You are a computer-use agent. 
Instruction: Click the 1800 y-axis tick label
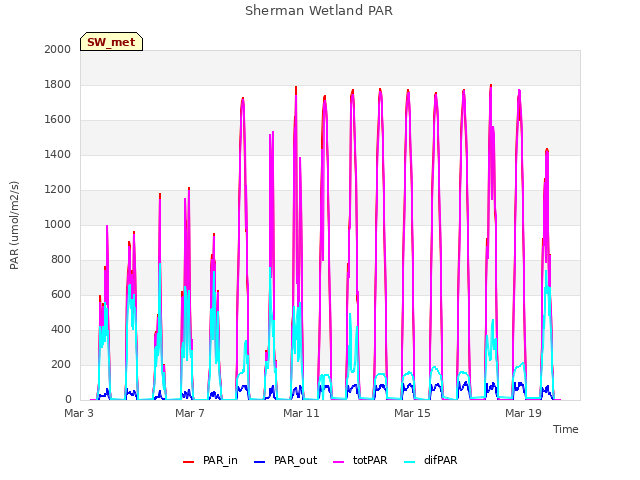click(x=58, y=84)
